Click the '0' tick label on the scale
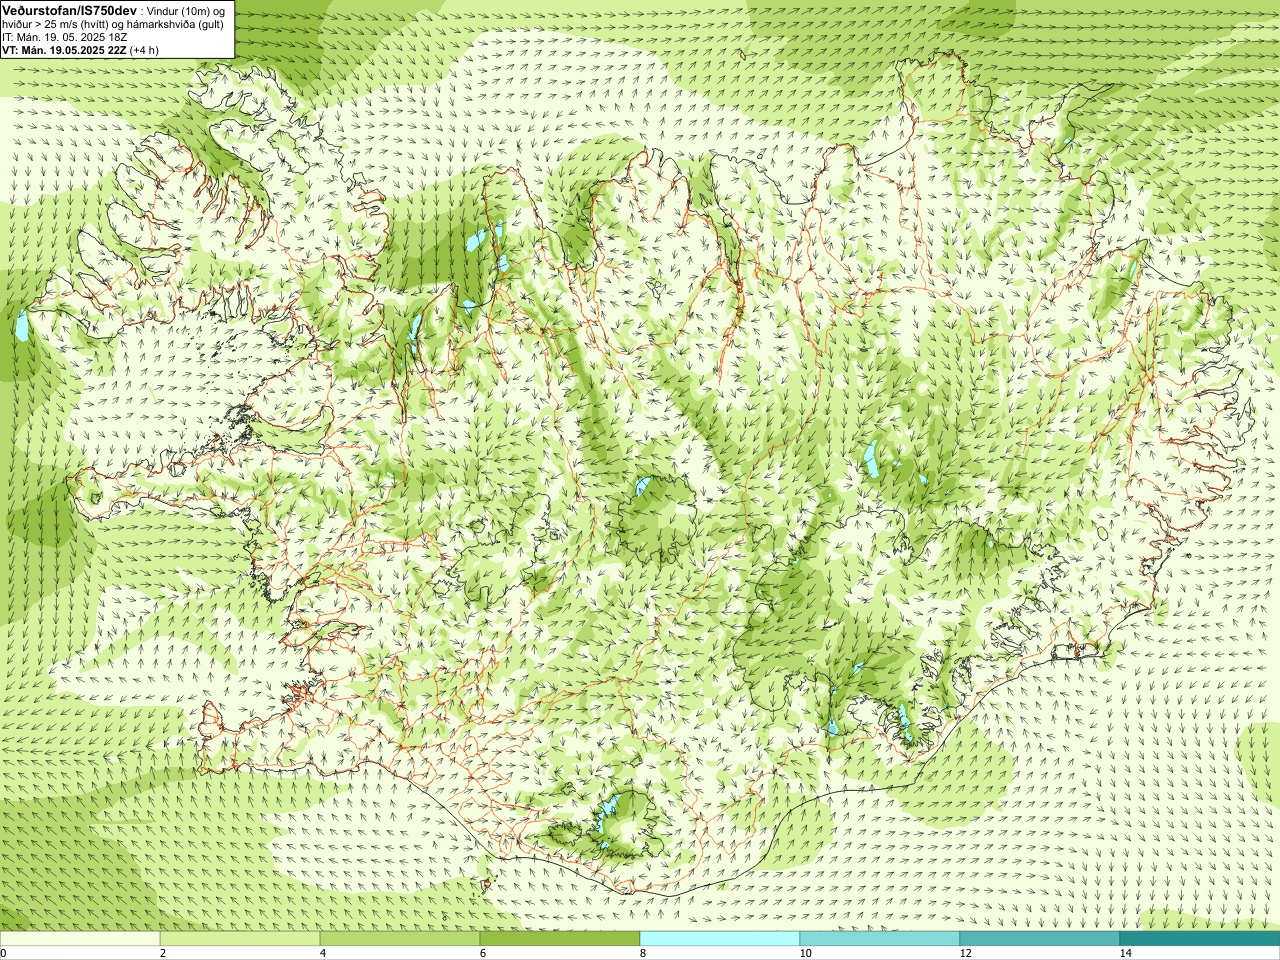 pos(4,953)
